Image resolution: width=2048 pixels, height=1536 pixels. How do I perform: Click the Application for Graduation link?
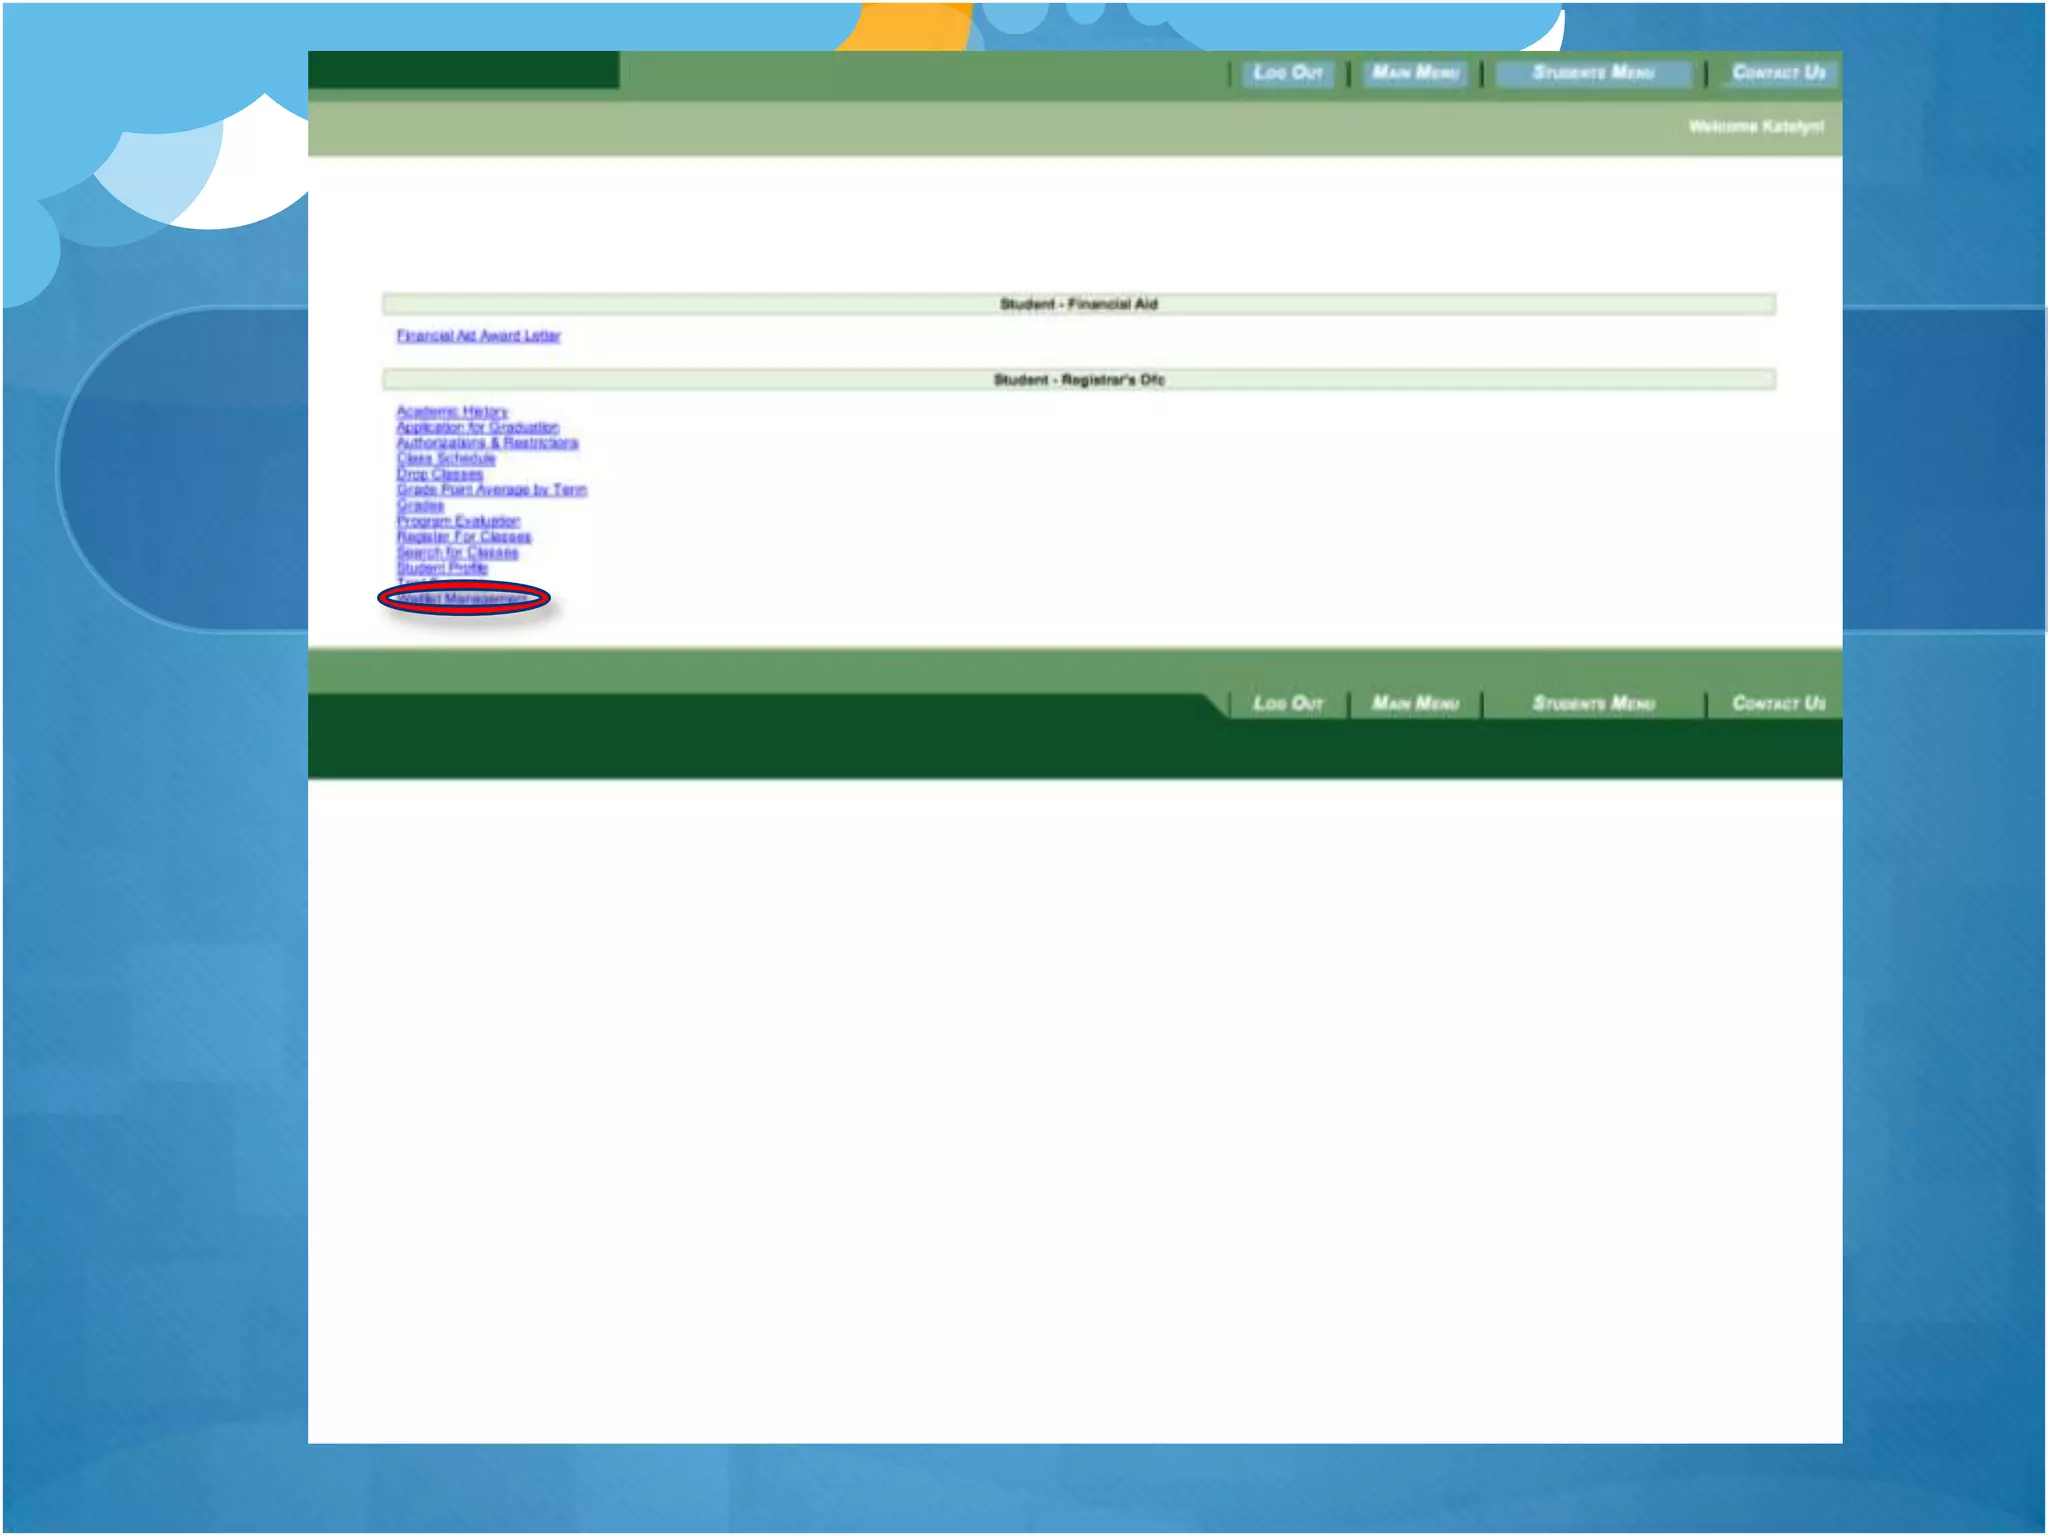[x=477, y=427]
